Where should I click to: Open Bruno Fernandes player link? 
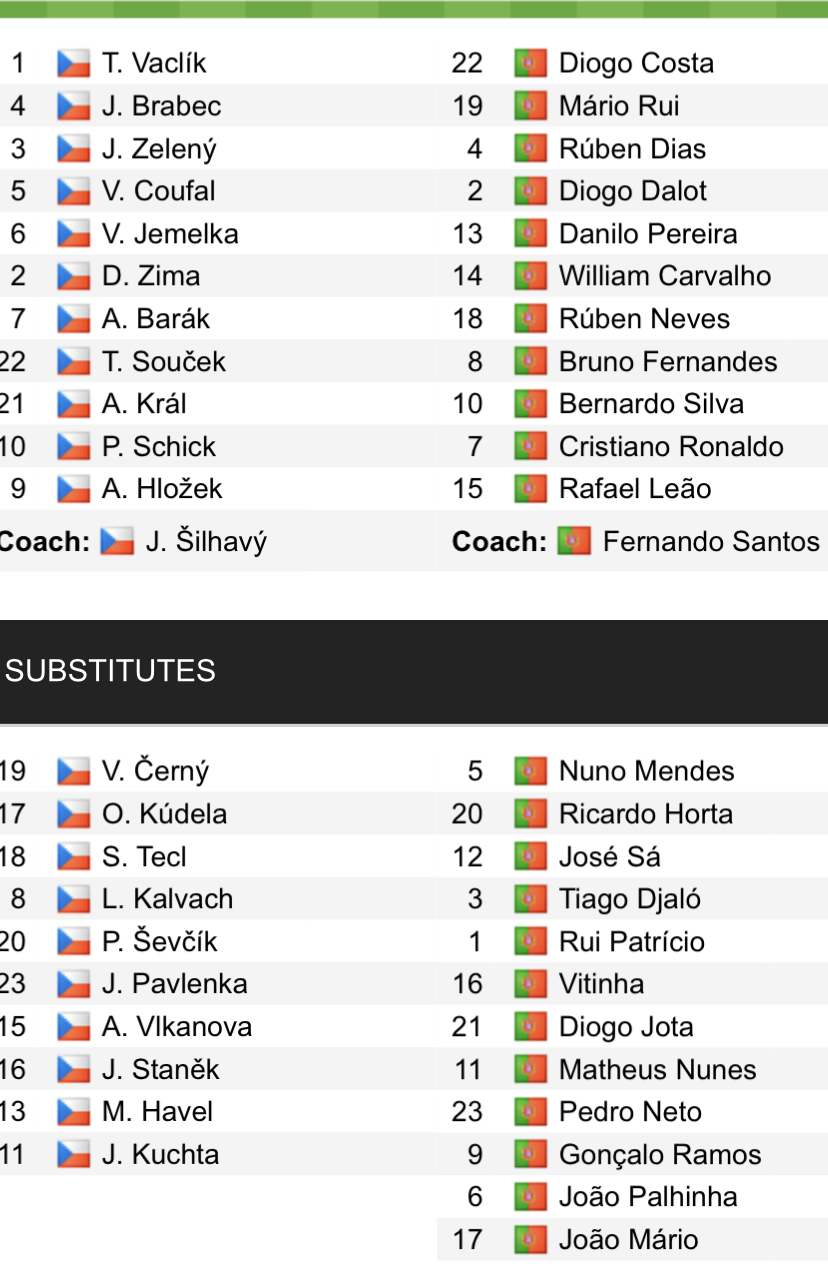tap(668, 362)
